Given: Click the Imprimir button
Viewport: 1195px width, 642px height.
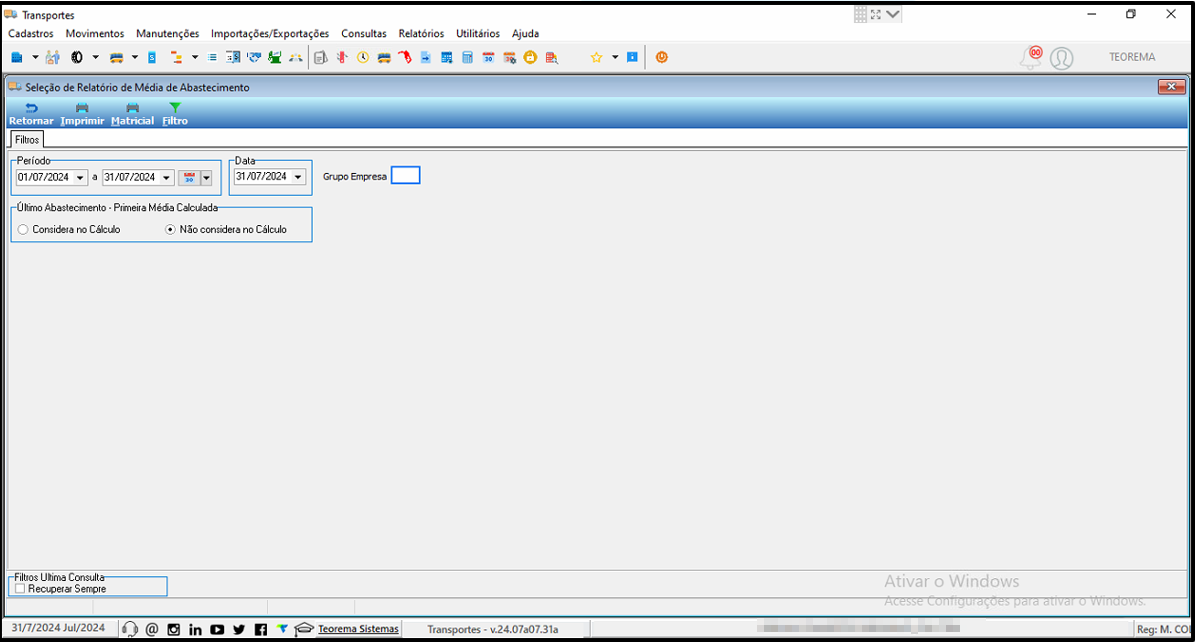Looking at the screenshot, I should (x=82, y=114).
